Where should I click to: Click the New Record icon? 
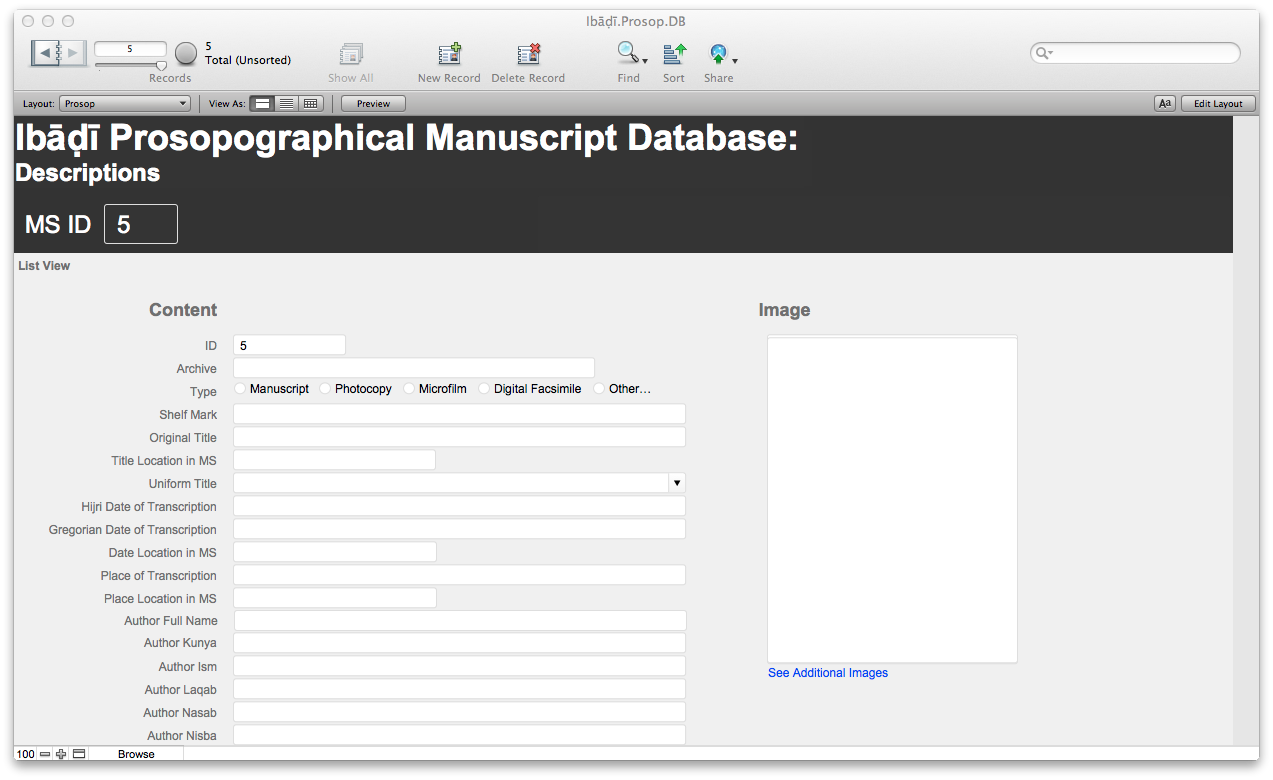click(449, 55)
